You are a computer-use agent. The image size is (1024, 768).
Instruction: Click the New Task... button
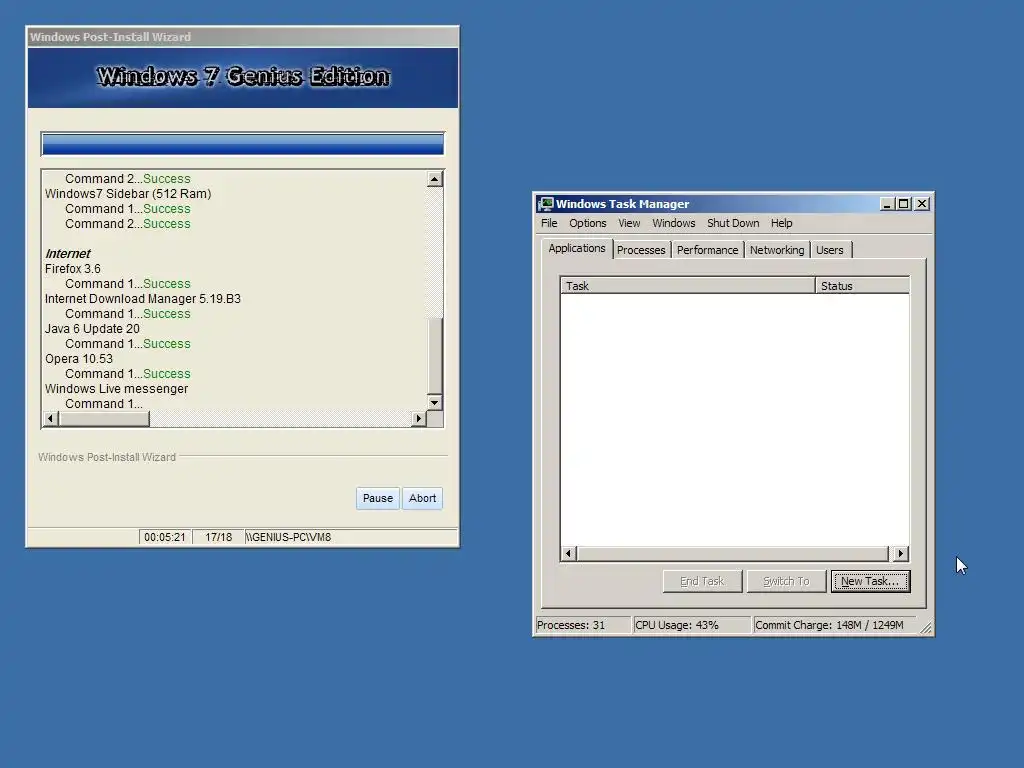tap(870, 581)
